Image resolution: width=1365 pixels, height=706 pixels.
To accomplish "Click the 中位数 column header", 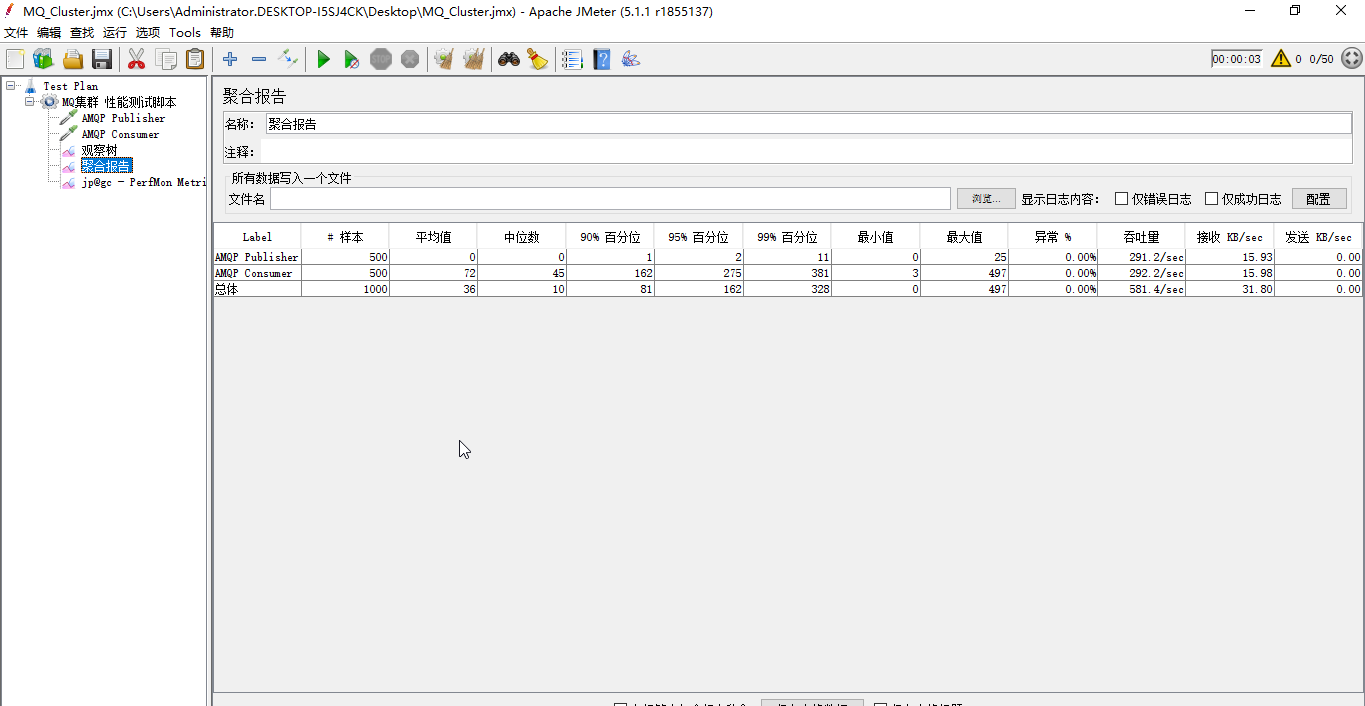I will tap(522, 237).
